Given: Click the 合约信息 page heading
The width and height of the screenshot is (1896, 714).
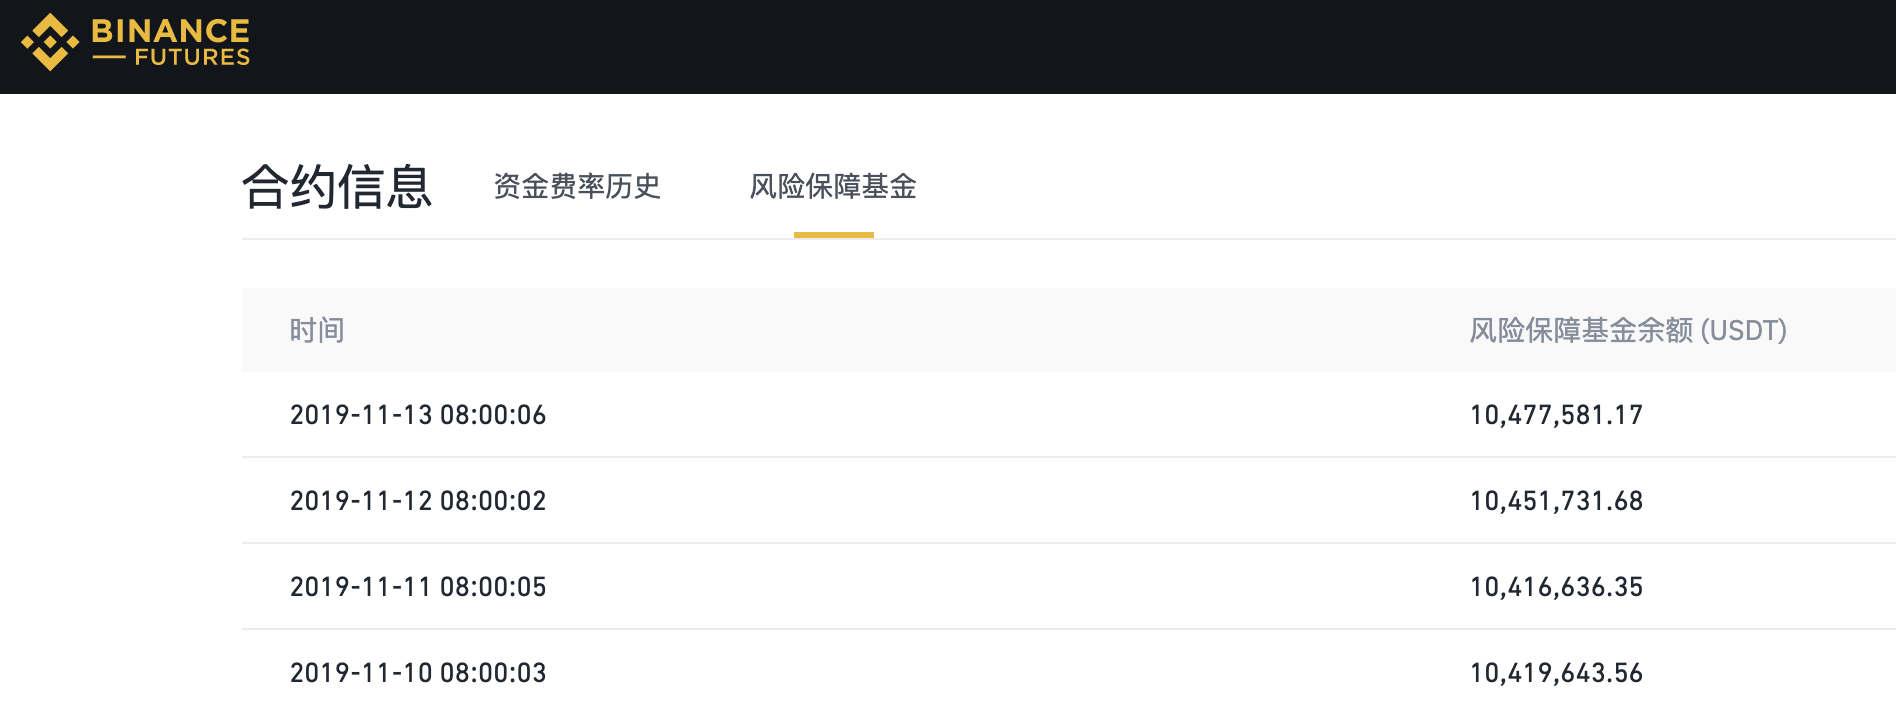Looking at the screenshot, I should click(x=337, y=187).
